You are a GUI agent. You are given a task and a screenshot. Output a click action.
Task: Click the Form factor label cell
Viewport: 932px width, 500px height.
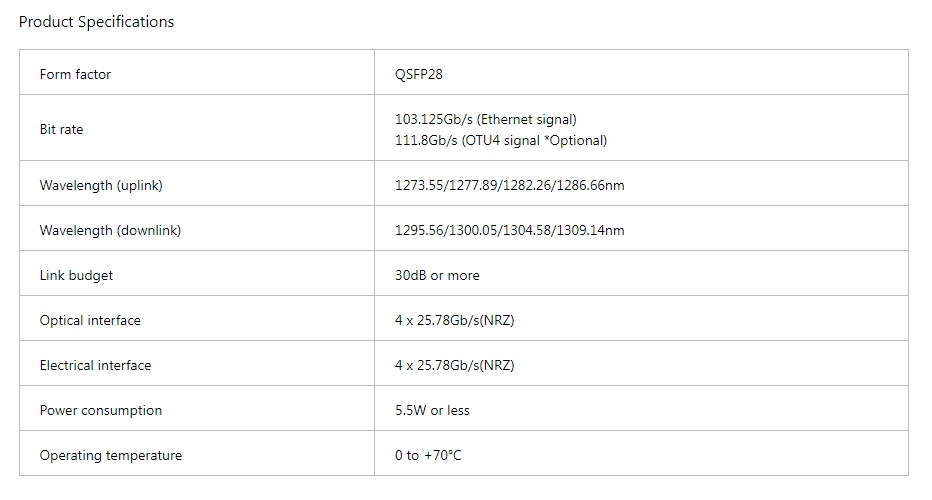pos(76,75)
